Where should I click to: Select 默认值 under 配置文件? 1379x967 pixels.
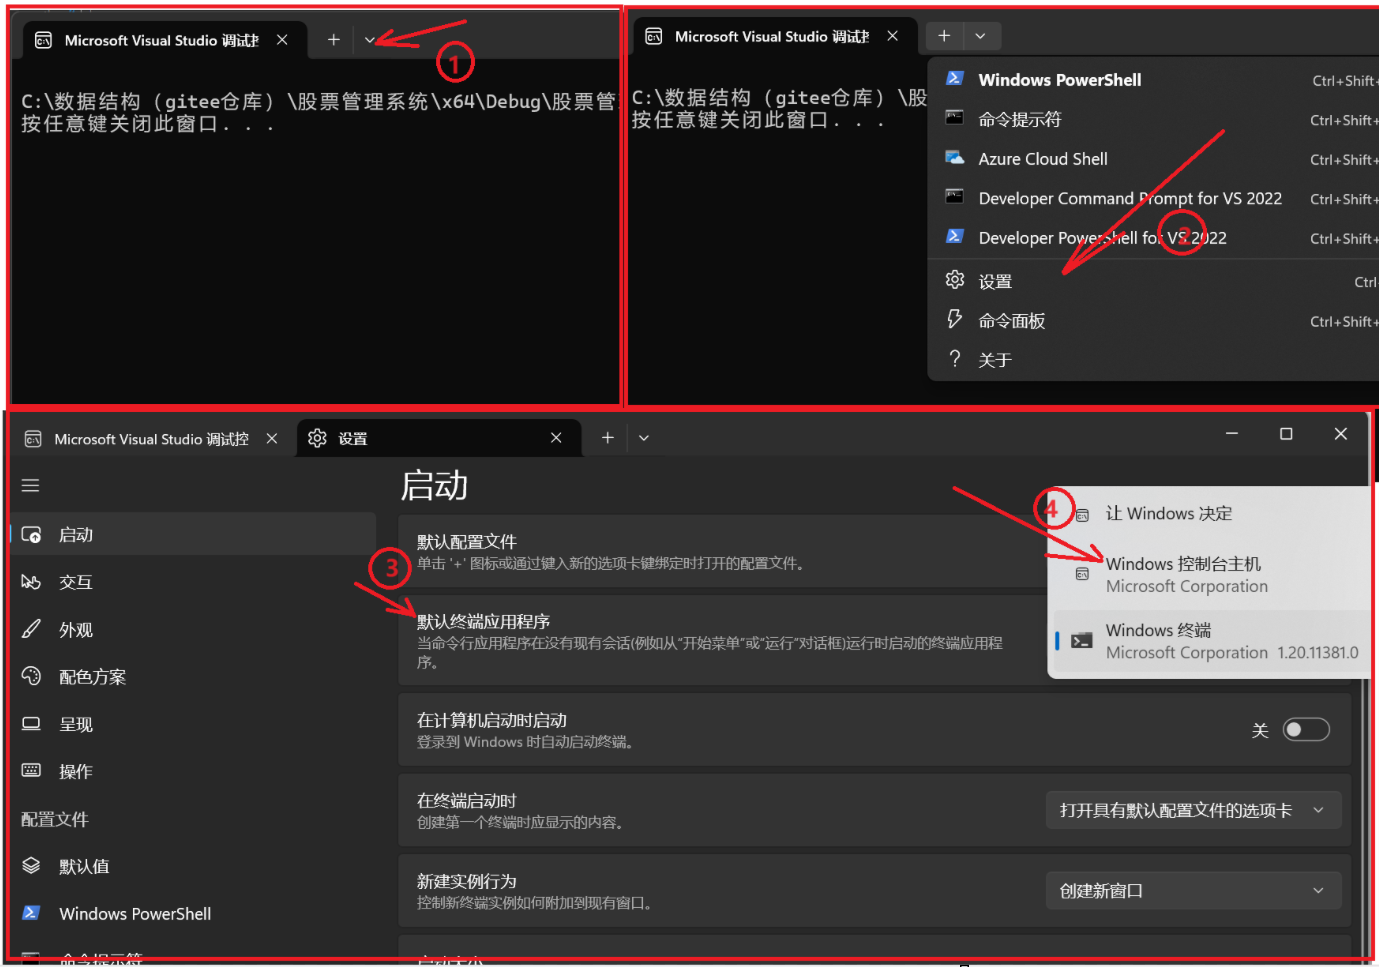point(193,866)
